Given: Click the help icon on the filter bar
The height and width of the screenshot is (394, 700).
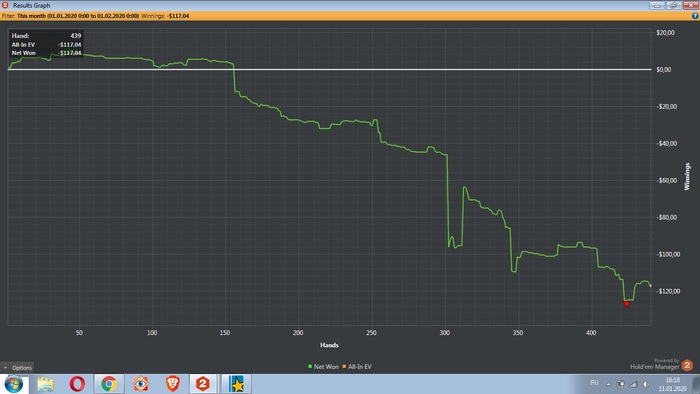Looking at the screenshot, I should (x=695, y=16).
